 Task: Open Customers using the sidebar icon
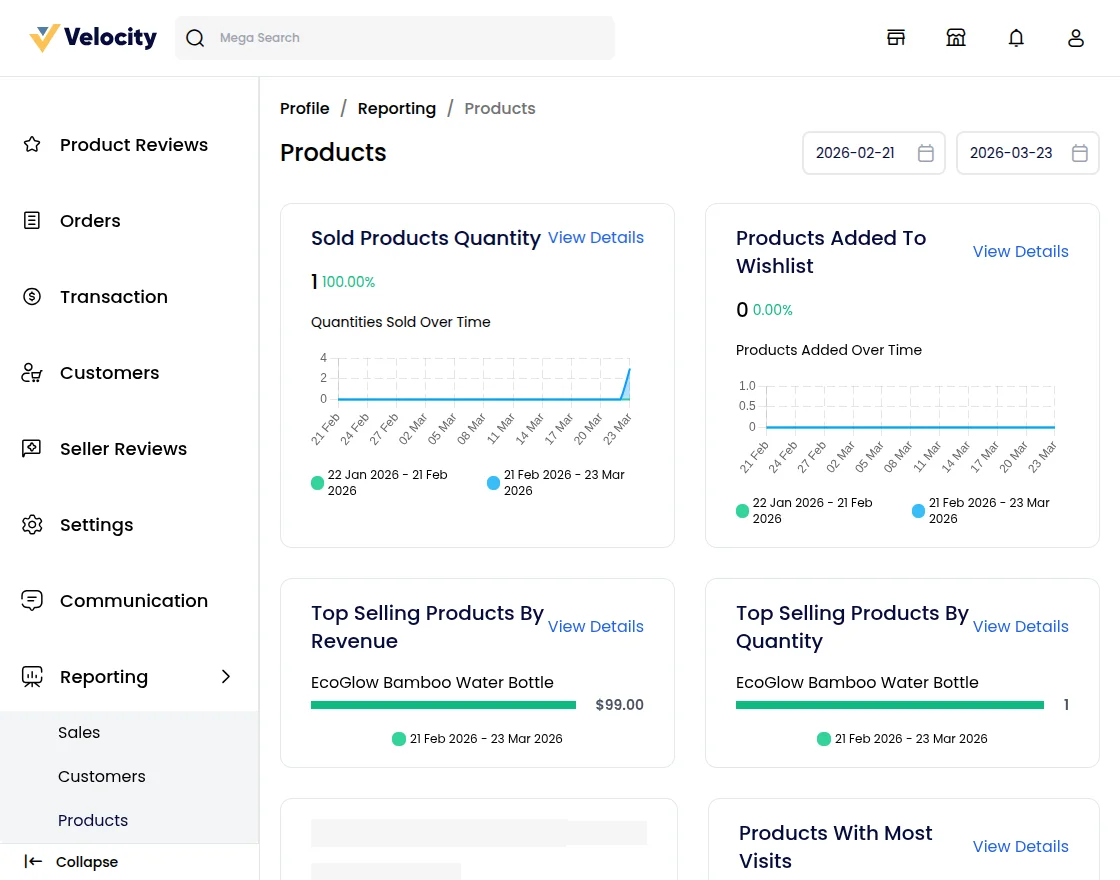pos(32,372)
